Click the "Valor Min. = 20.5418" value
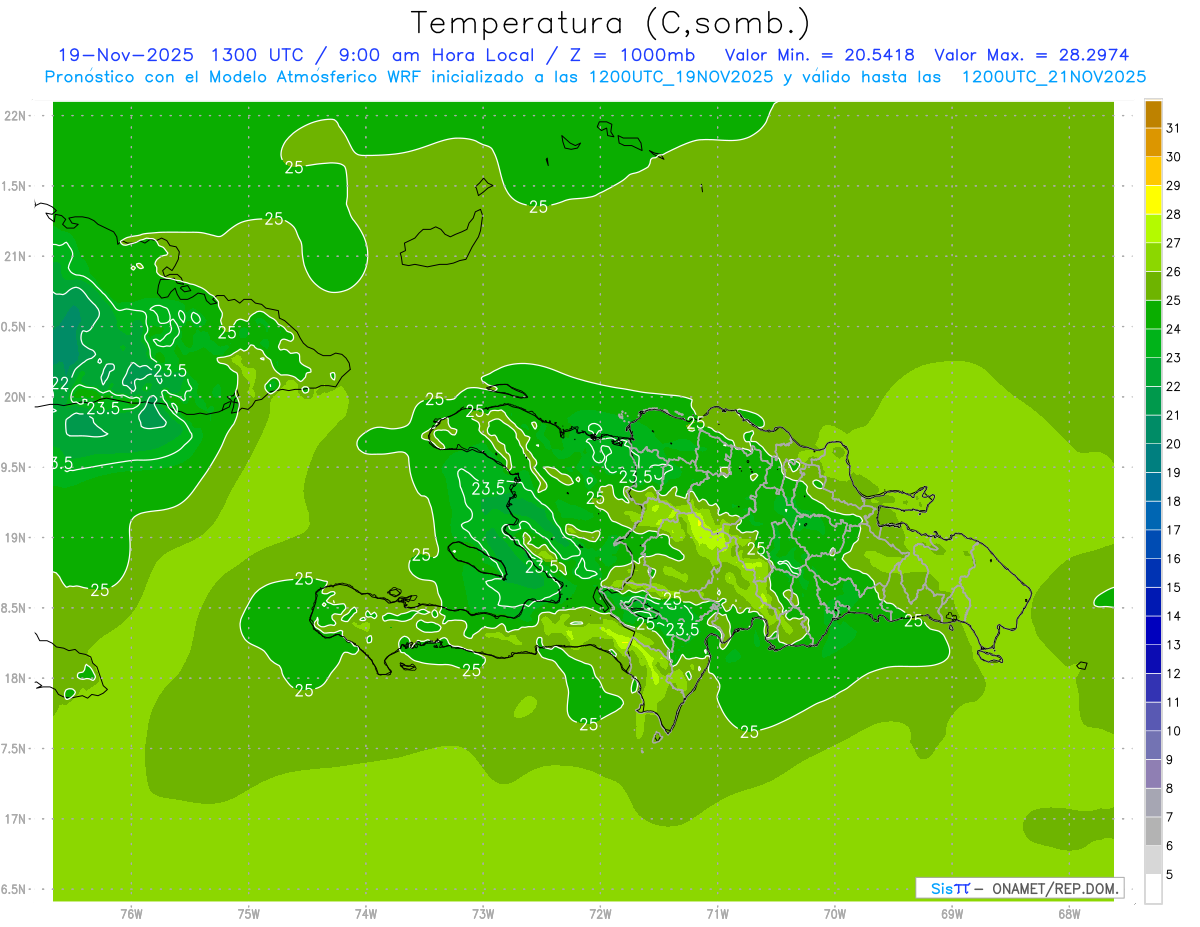Viewport: 1200px width, 927px height. tap(822, 55)
